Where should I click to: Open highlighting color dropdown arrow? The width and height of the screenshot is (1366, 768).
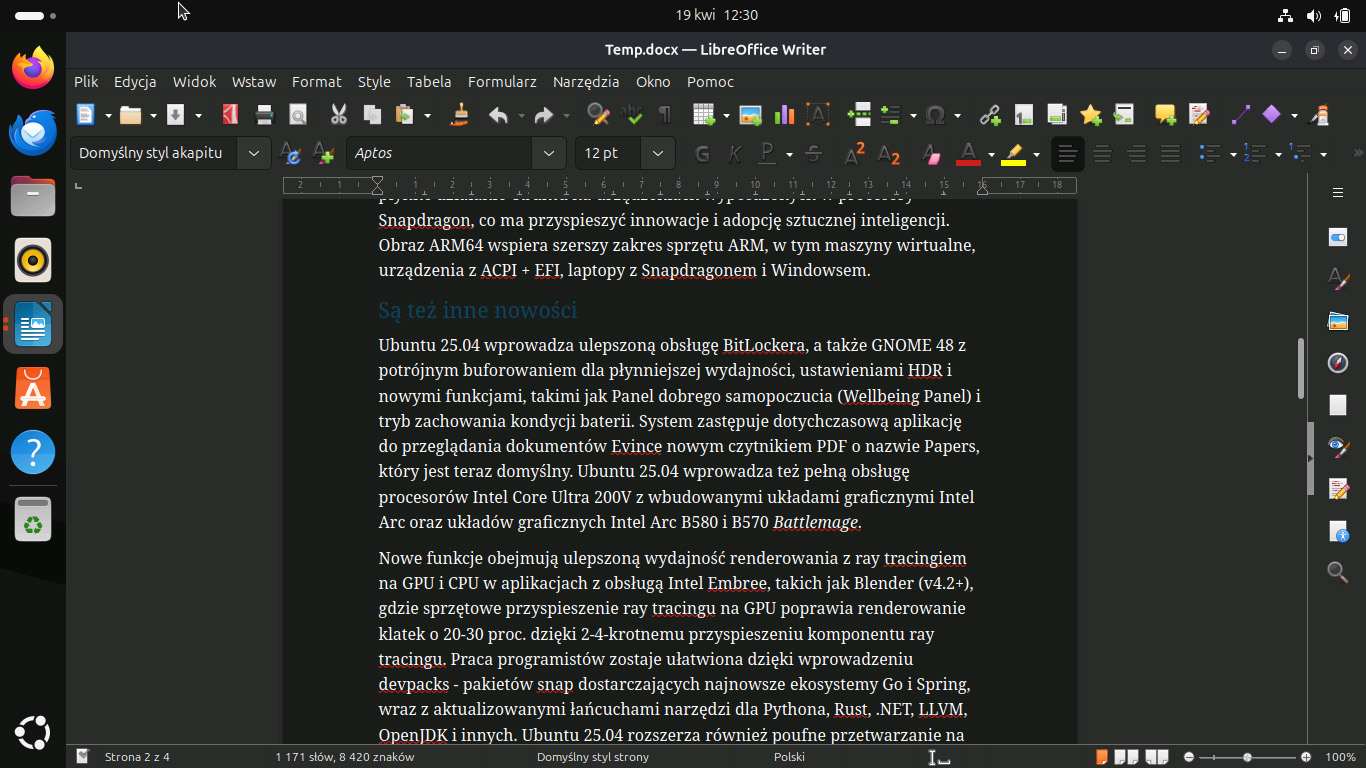click(x=1036, y=155)
